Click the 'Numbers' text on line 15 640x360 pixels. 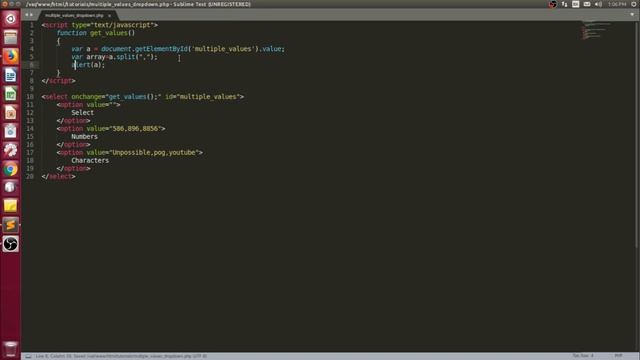84,137
